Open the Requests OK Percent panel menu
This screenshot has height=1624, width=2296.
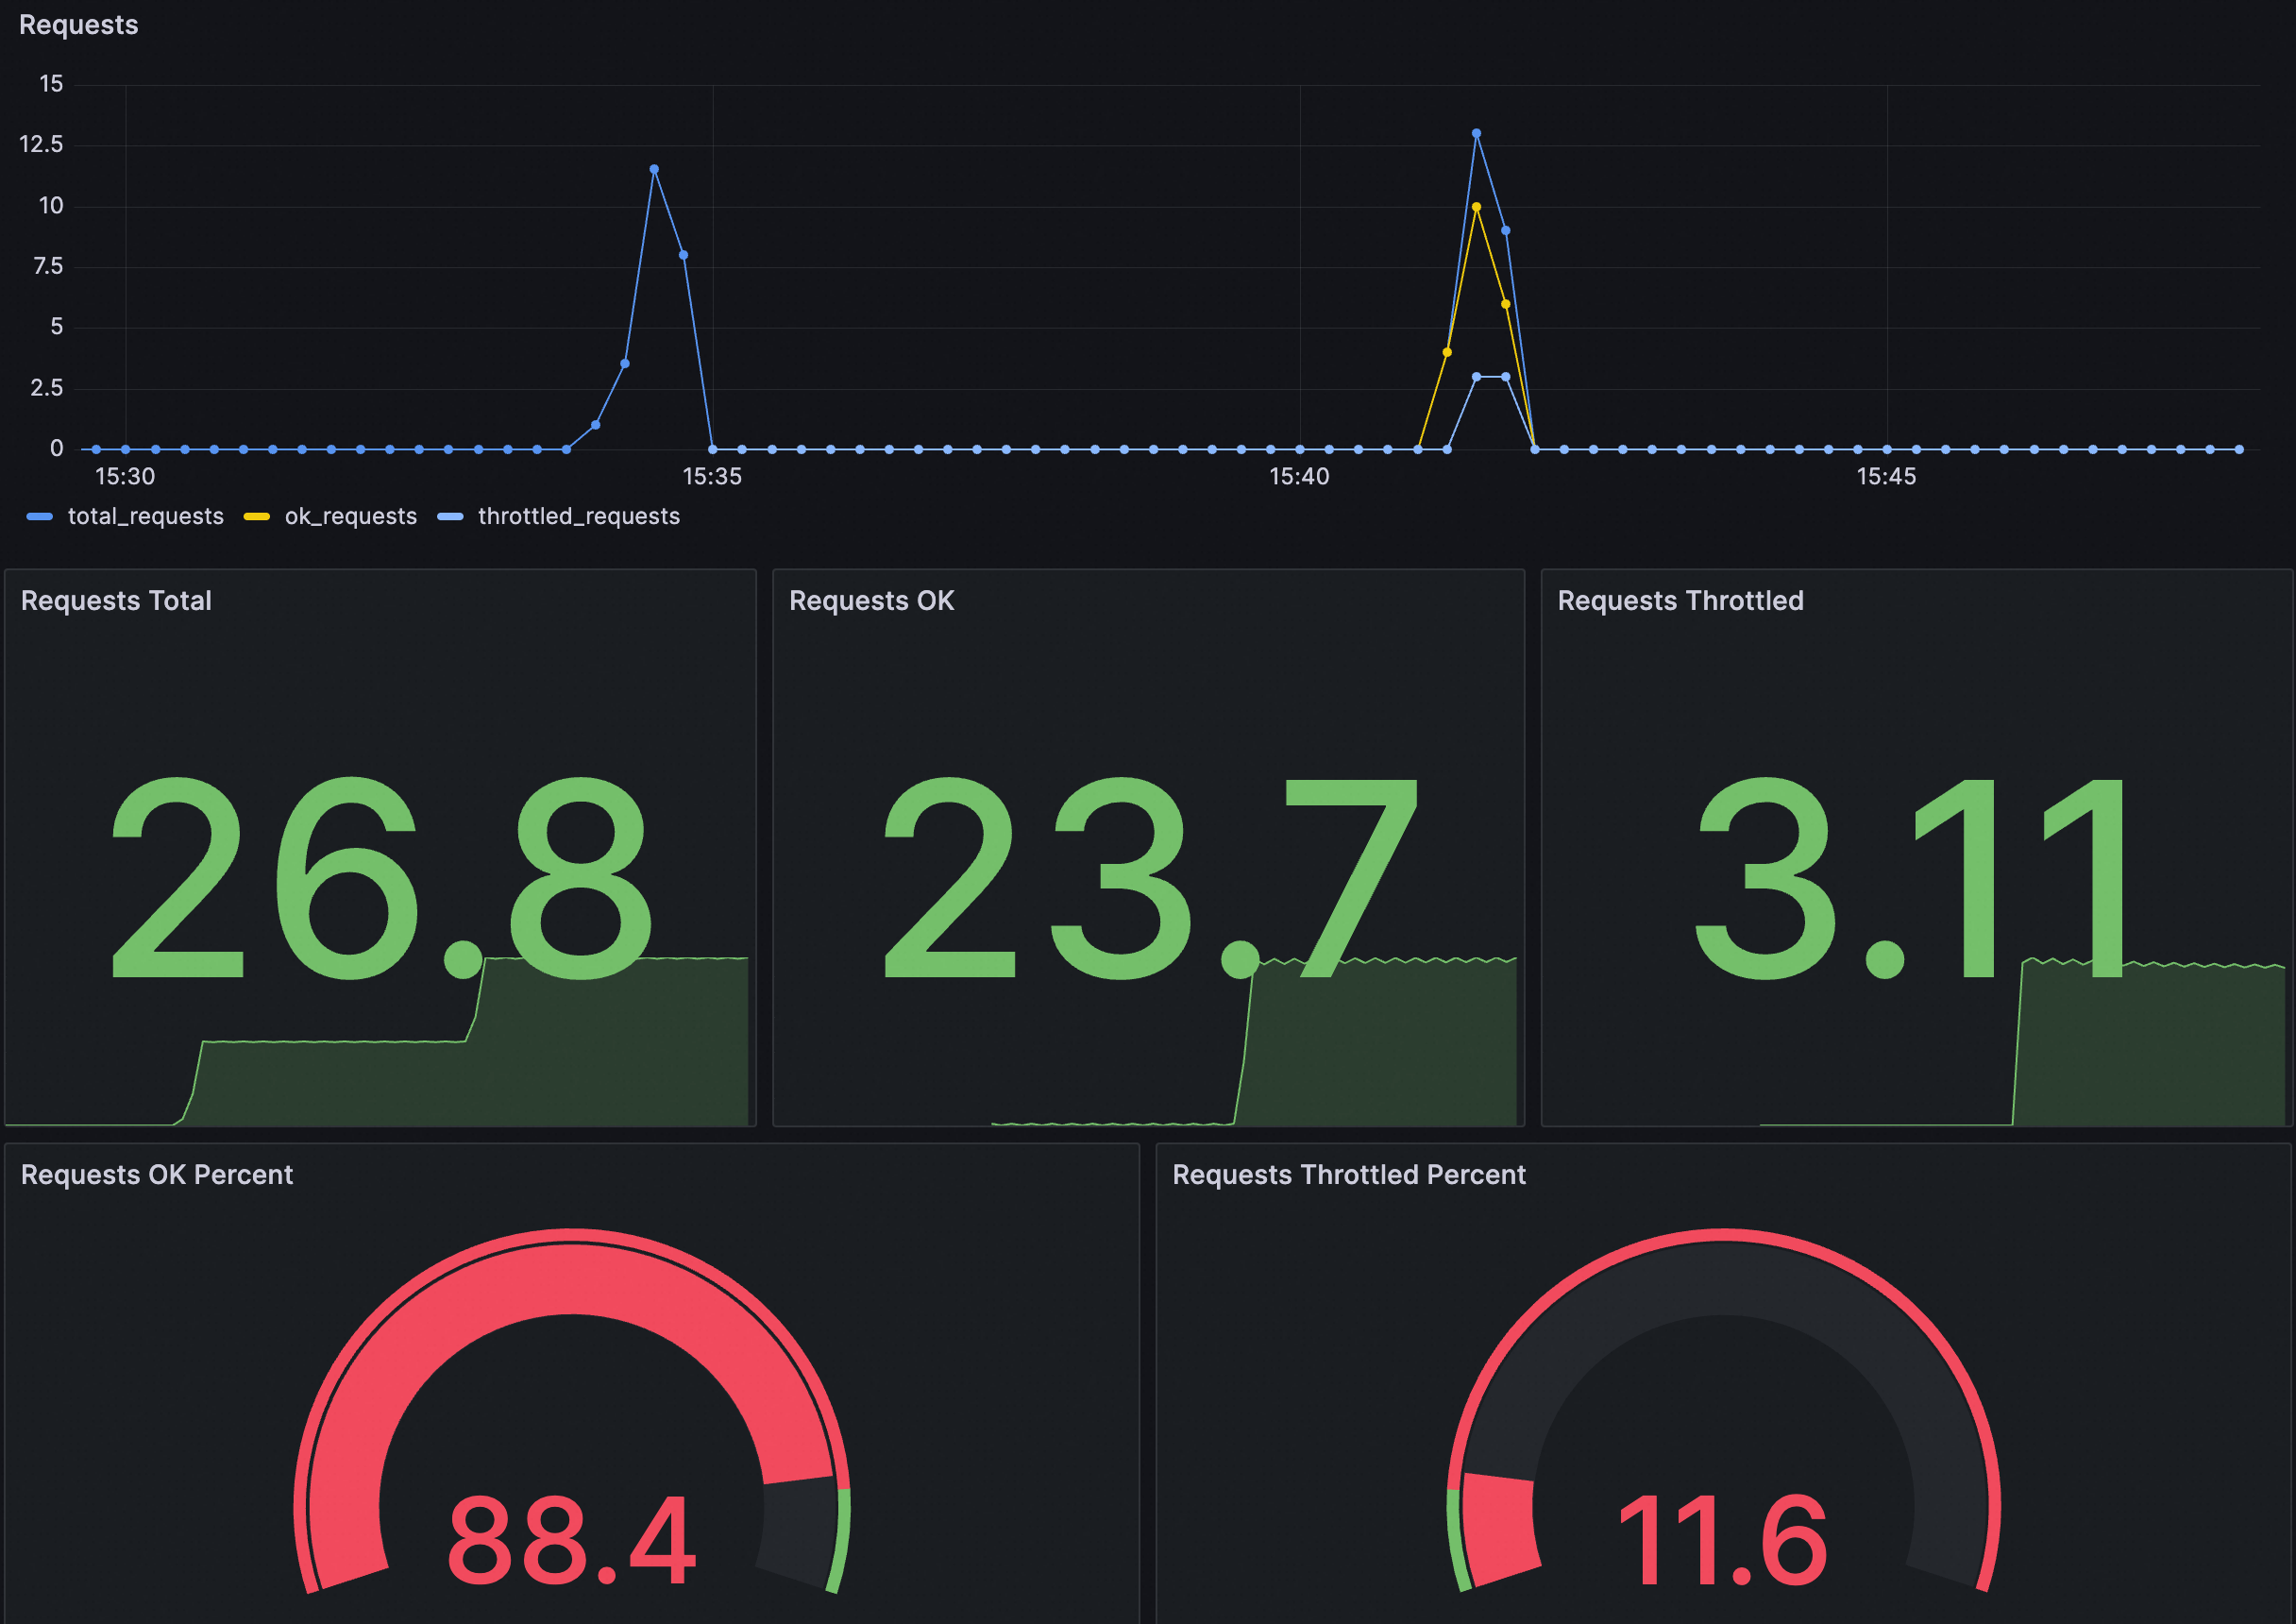pos(157,1175)
